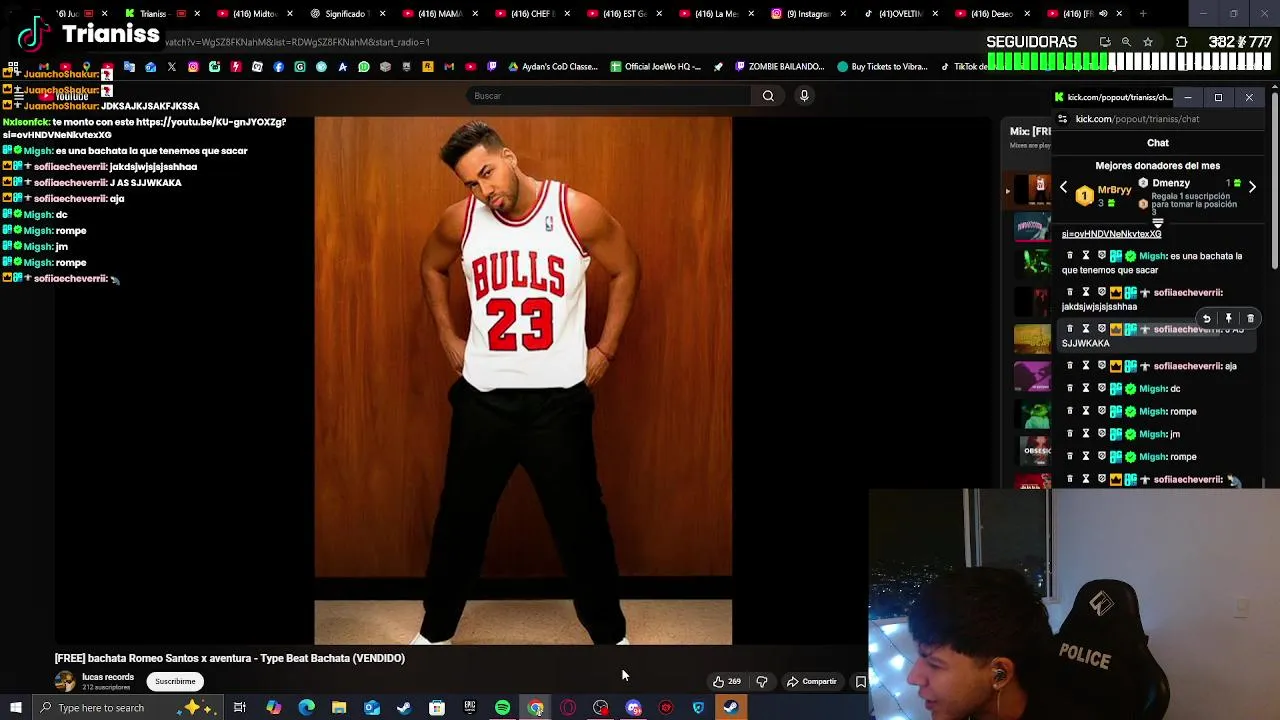
Task: Open Outlook from the taskbar
Action: 372,708
